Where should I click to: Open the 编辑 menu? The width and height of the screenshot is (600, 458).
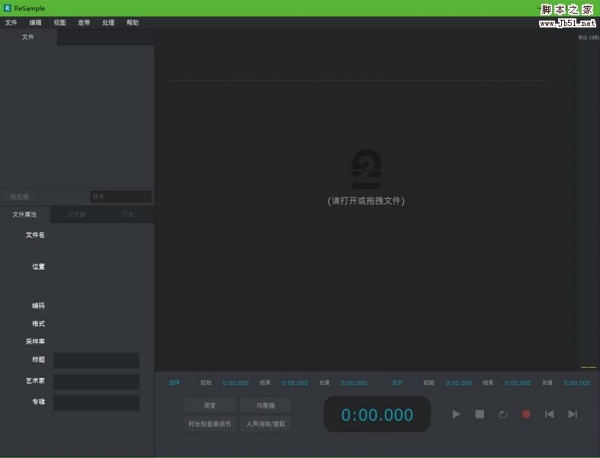[35, 23]
